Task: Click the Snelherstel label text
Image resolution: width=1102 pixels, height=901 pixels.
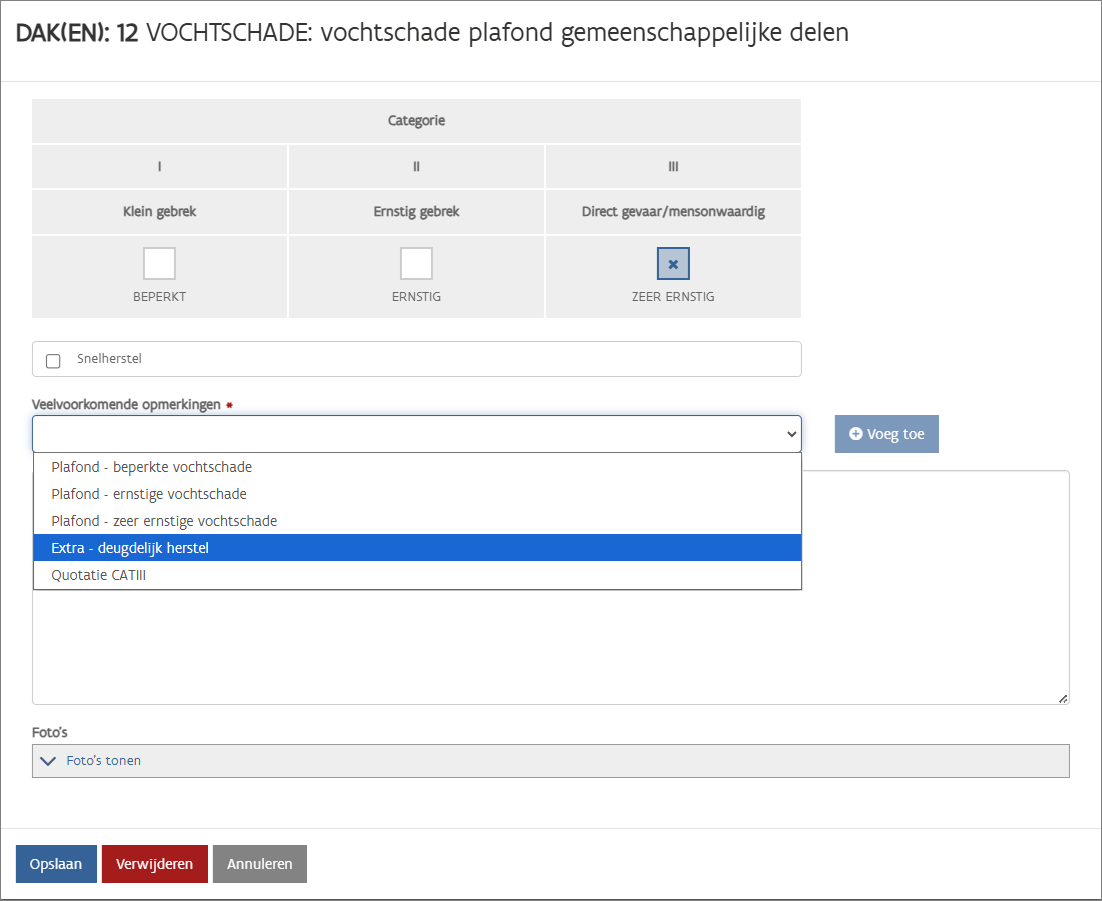Action: coord(109,359)
